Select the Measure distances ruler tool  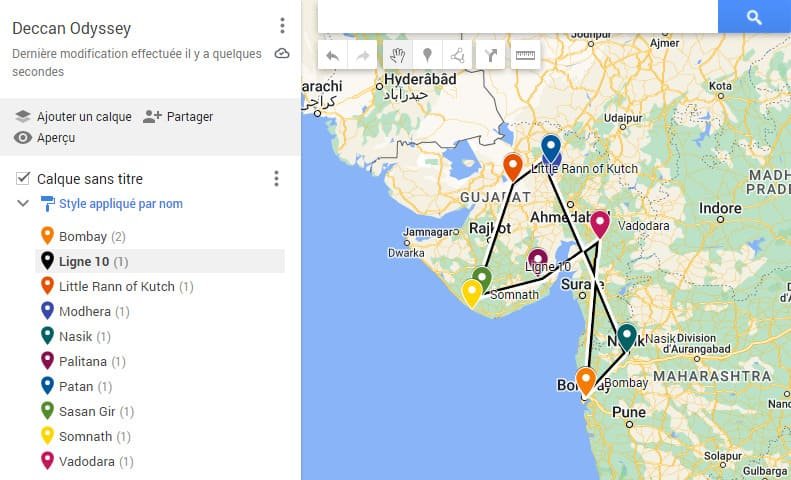coord(525,55)
